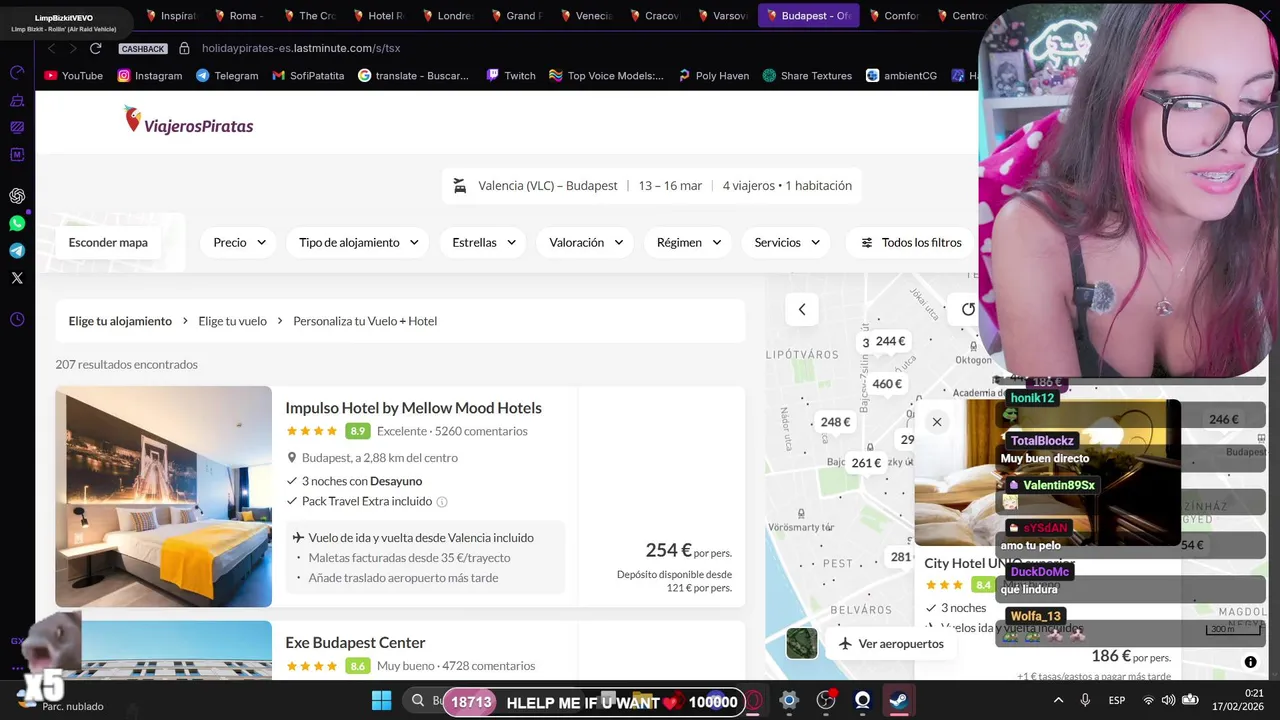
Task: Switch to the Varsovia browser tab
Action: coord(722,16)
